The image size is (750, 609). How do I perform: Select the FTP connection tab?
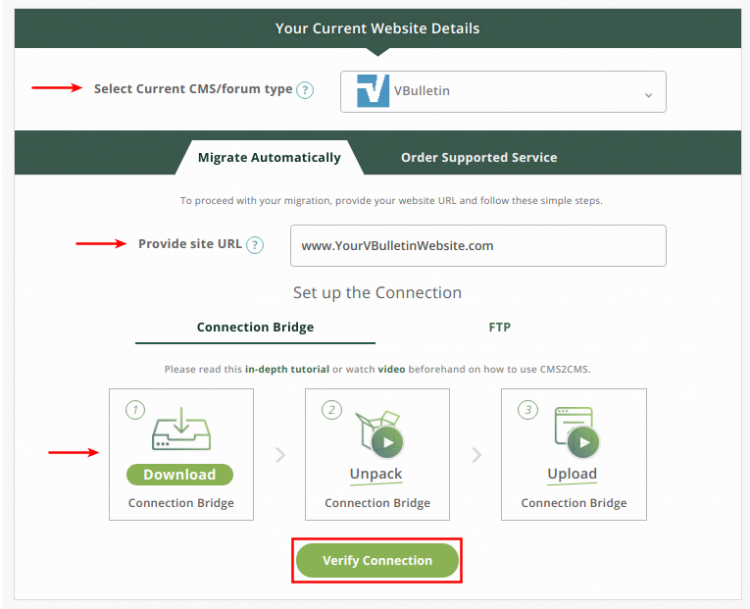(499, 327)
